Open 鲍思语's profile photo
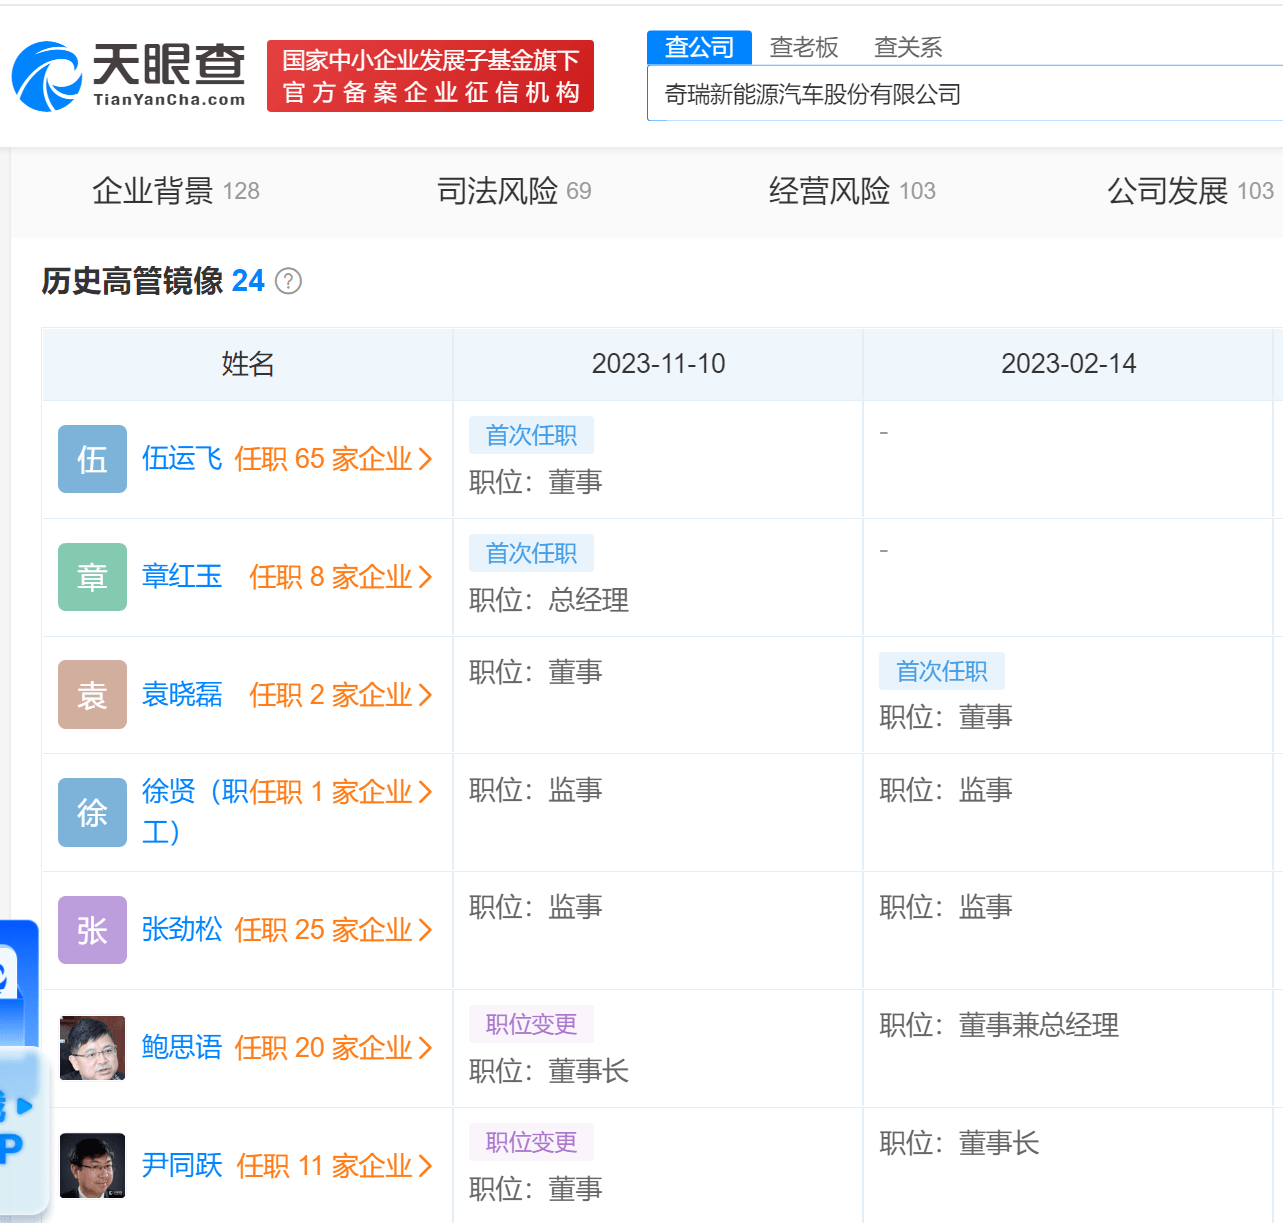Viewport: 1283px width, 1223px height. (92, 1048)
